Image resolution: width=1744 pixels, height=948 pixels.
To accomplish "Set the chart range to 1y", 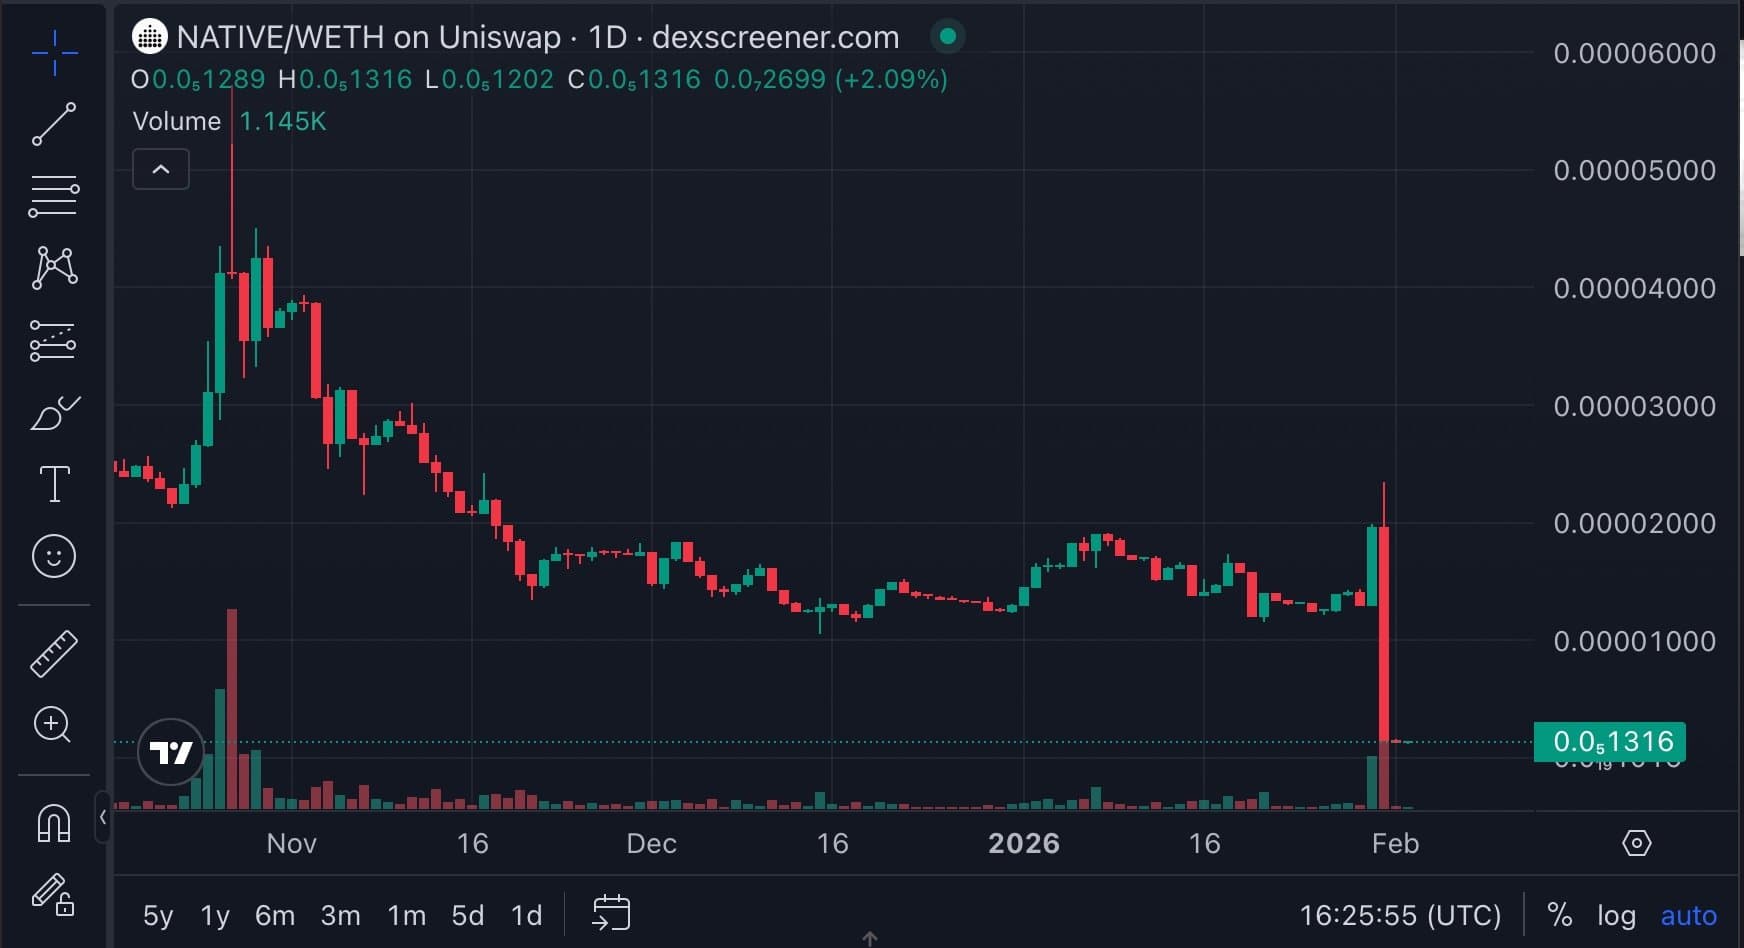I will tap(215, 915).
